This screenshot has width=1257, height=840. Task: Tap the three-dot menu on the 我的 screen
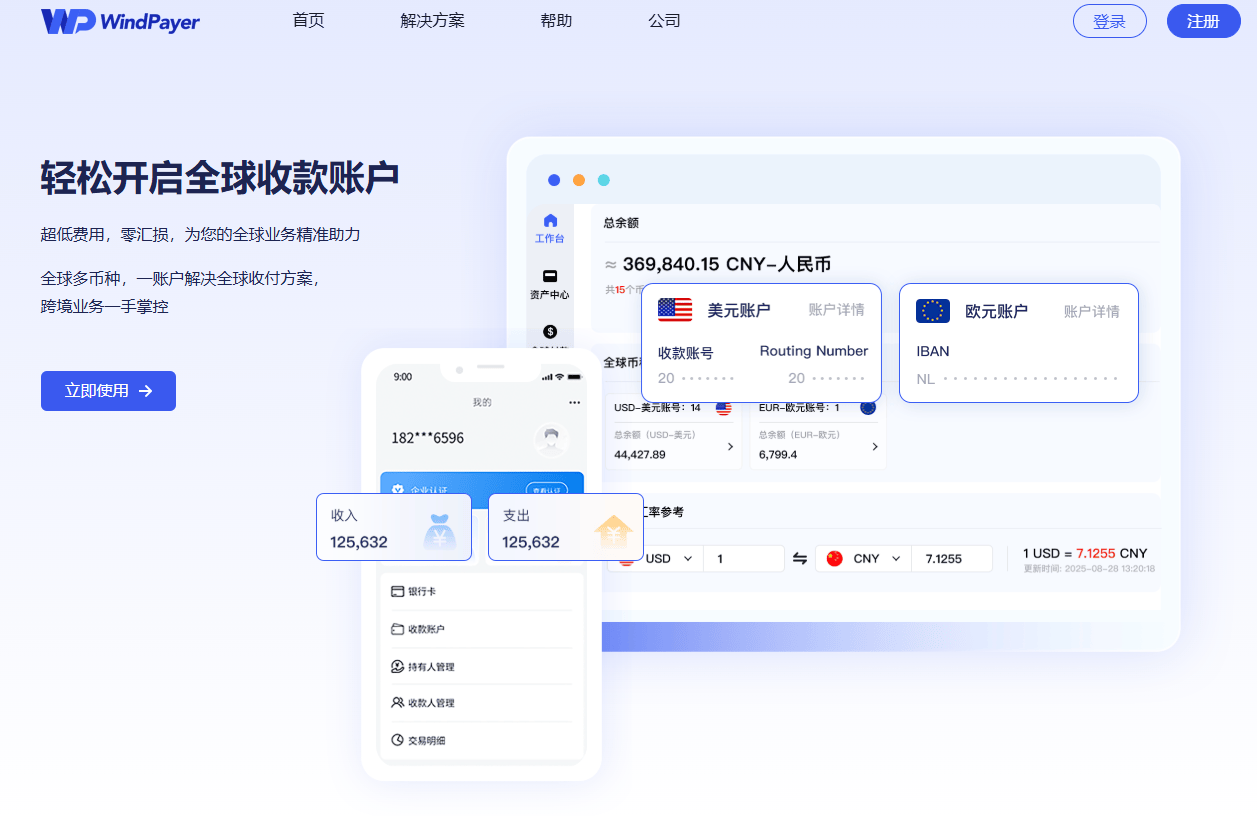[574, 401]
